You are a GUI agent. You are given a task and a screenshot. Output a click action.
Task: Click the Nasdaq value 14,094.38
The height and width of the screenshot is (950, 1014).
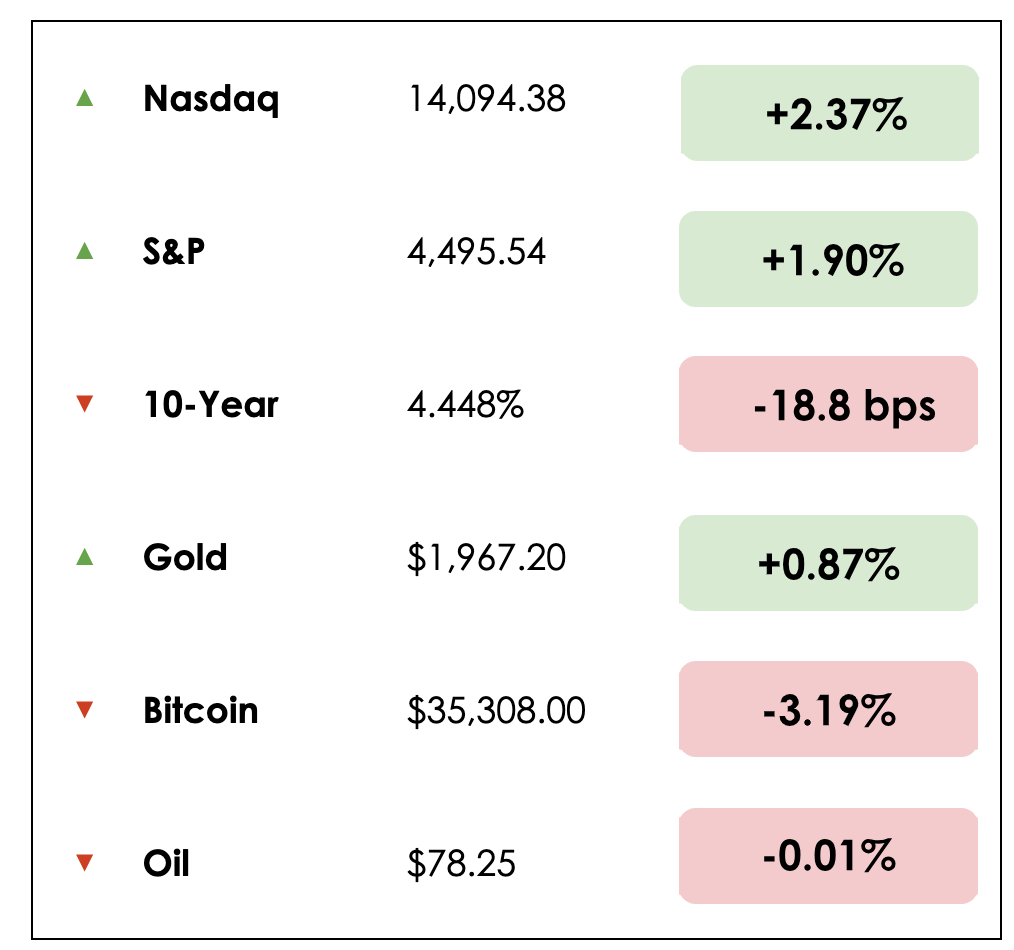487,99
